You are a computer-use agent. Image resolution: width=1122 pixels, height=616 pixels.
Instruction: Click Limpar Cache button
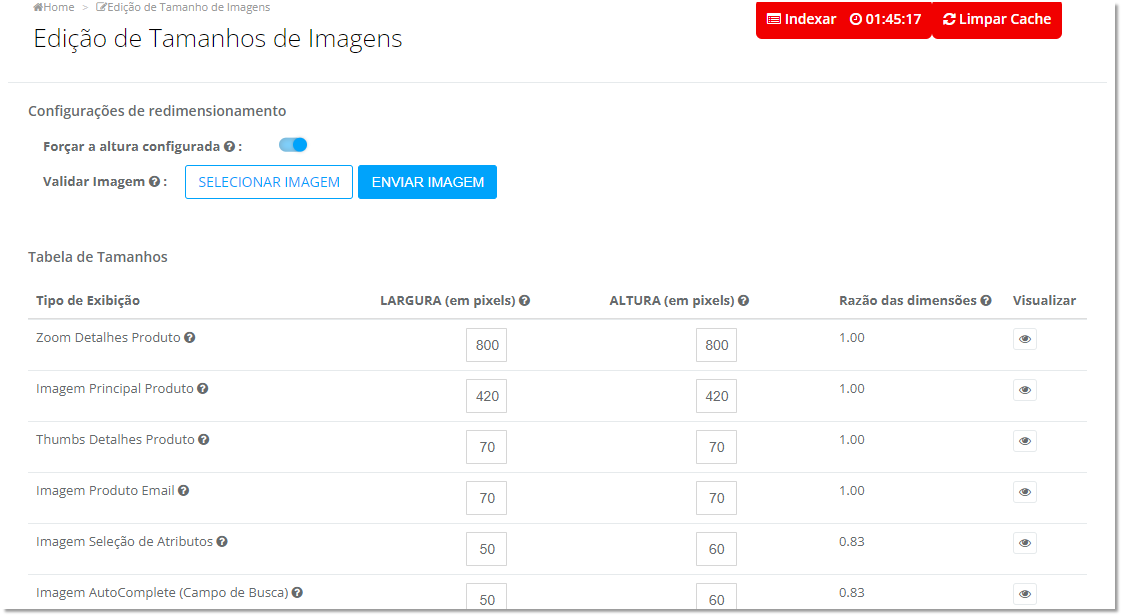click(x=997, y=19)
